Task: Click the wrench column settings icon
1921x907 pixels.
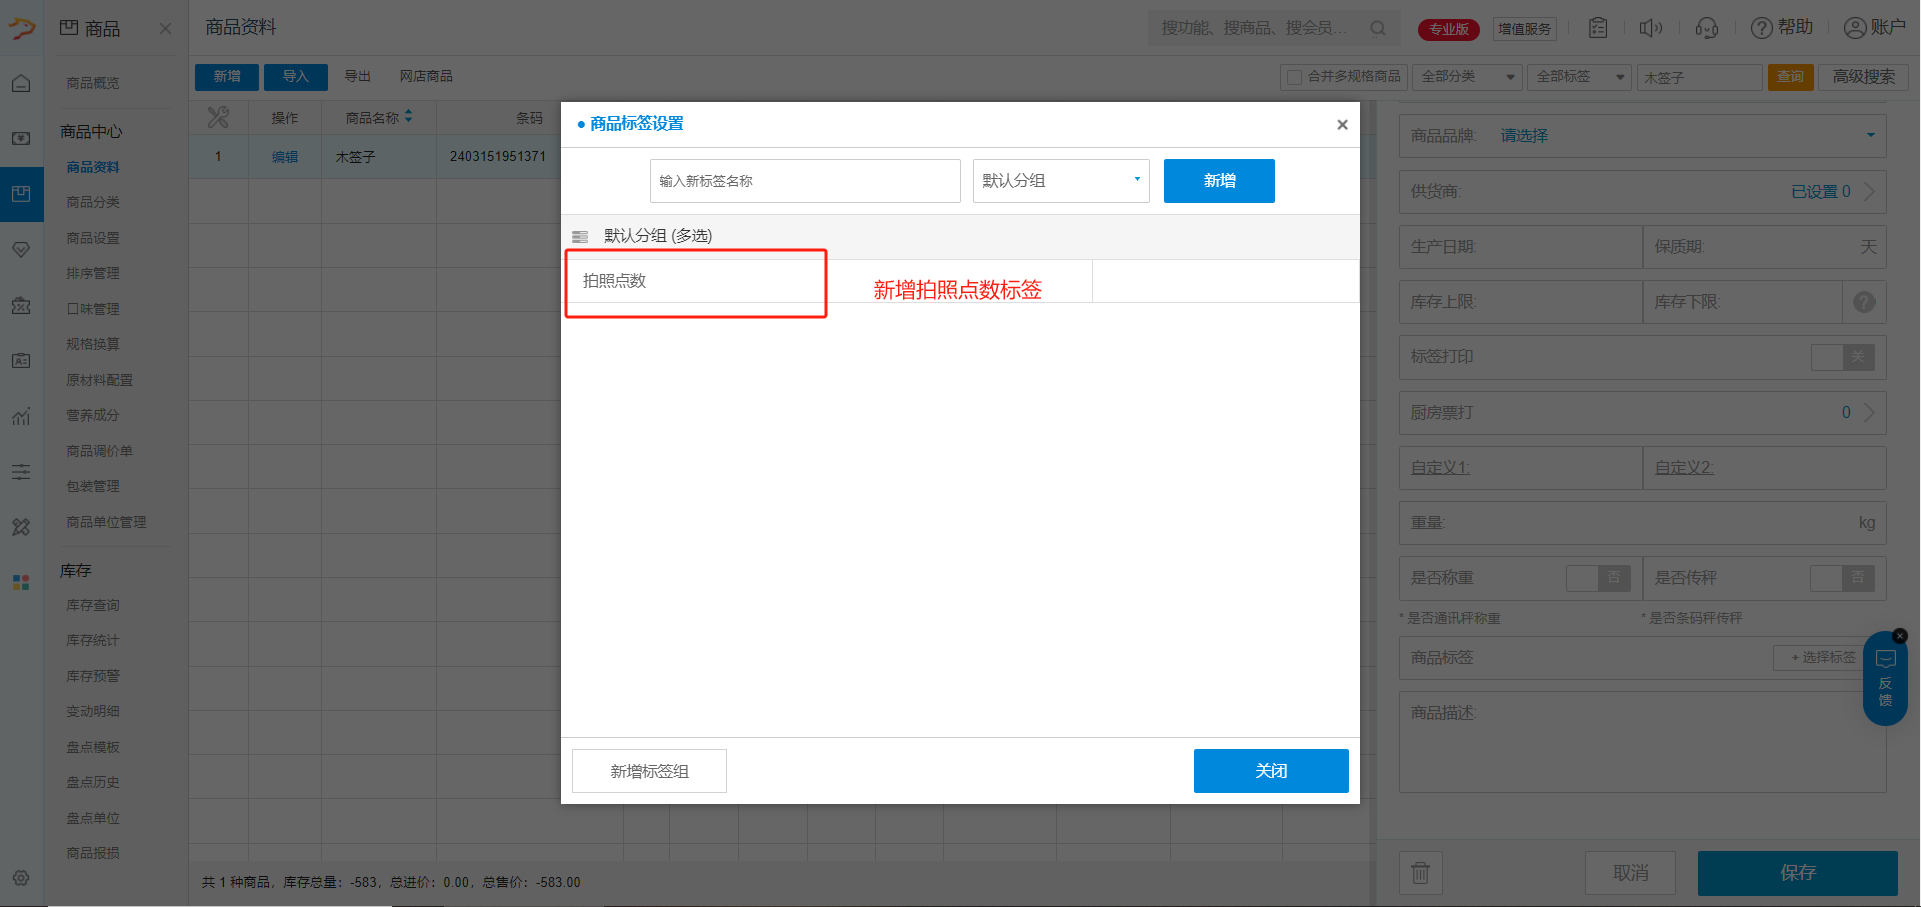Action: tap(218, 118)
